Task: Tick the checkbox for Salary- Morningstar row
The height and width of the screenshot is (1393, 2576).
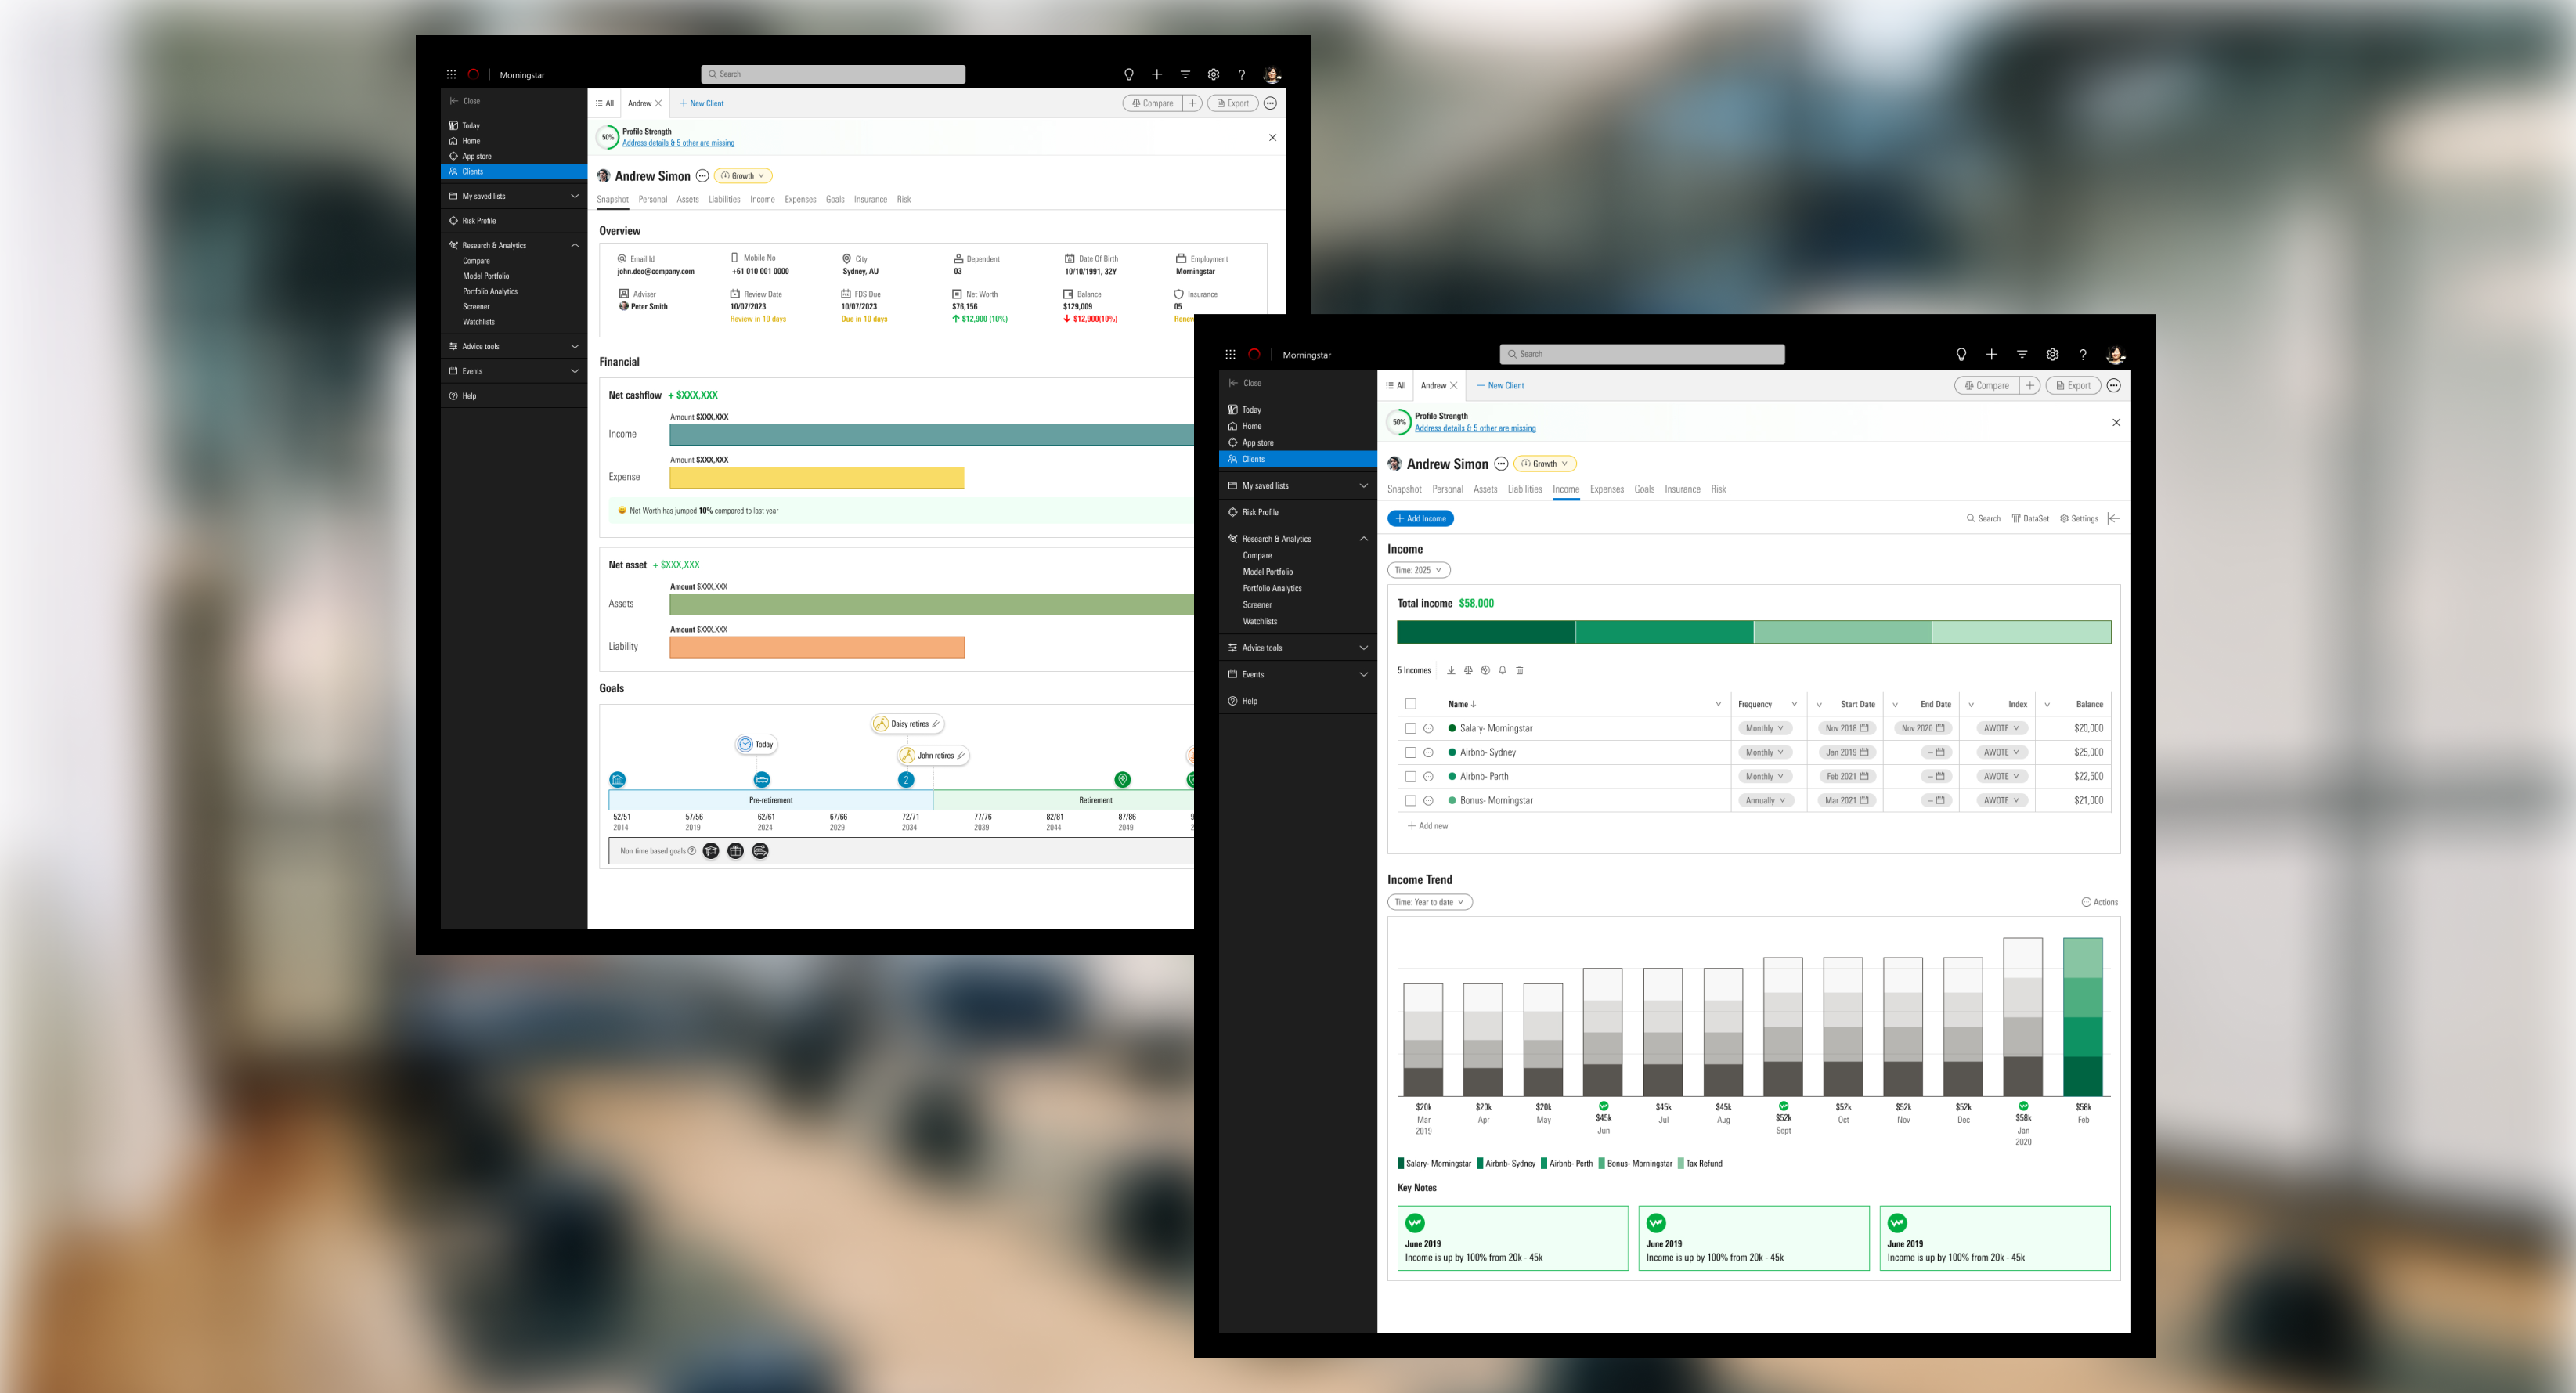Action: point(1410,728)
